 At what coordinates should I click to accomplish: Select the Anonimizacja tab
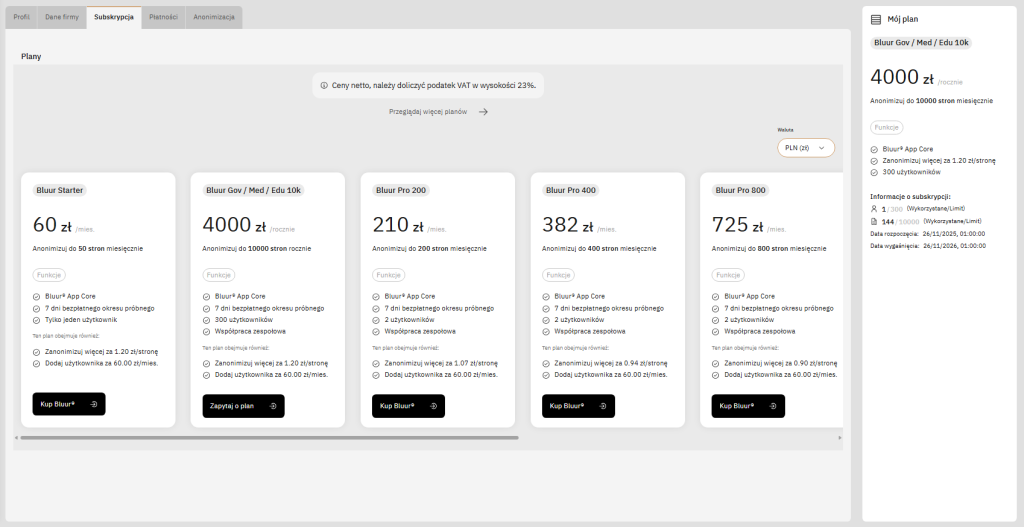pos(213,17)
